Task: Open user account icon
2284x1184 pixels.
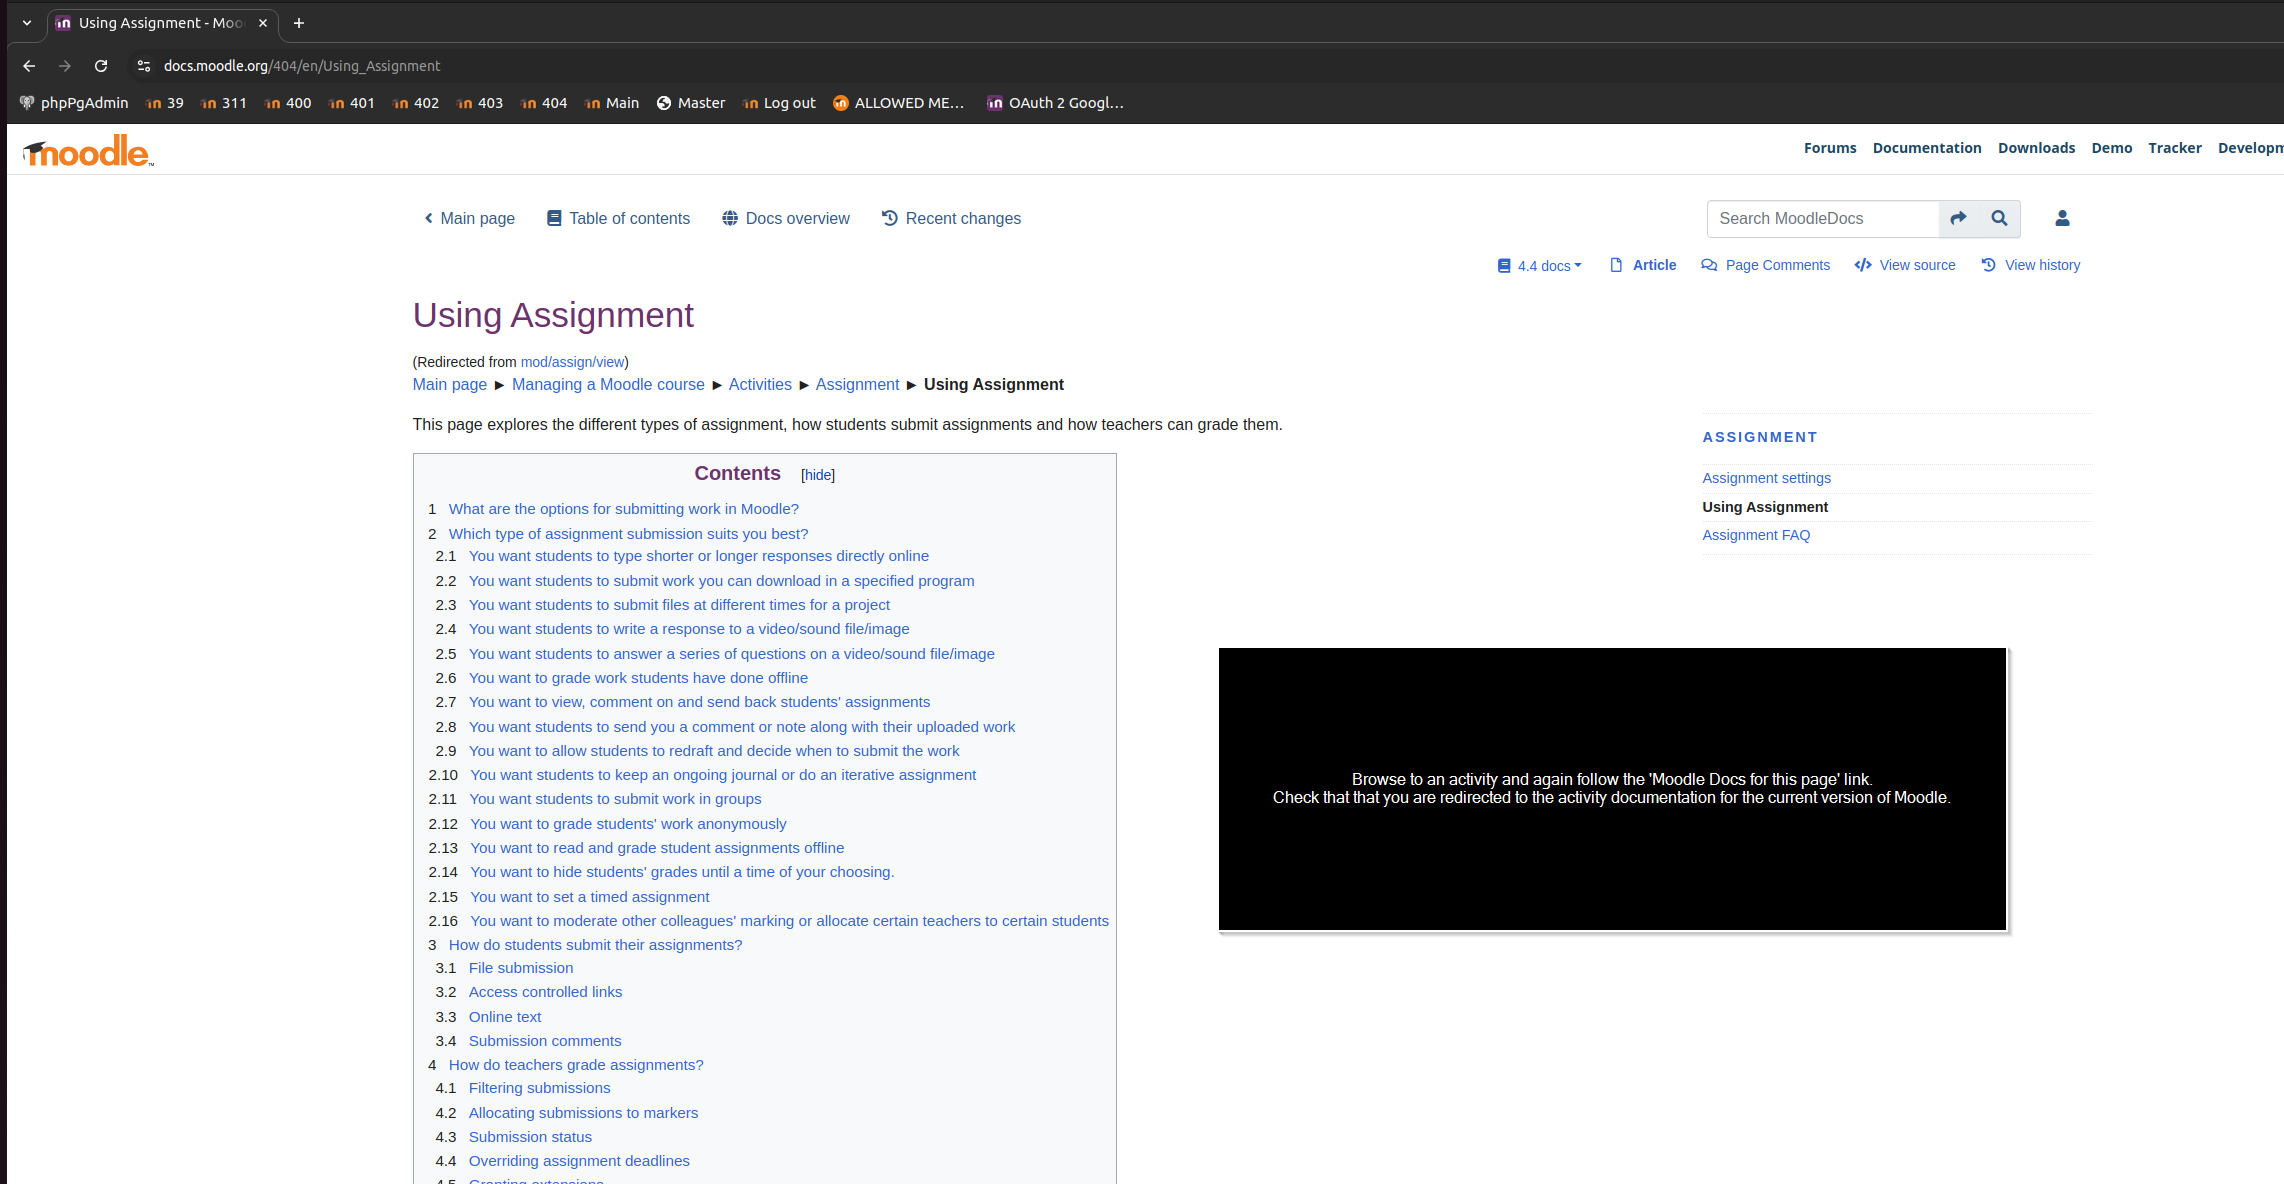Action: [2062, 218]
